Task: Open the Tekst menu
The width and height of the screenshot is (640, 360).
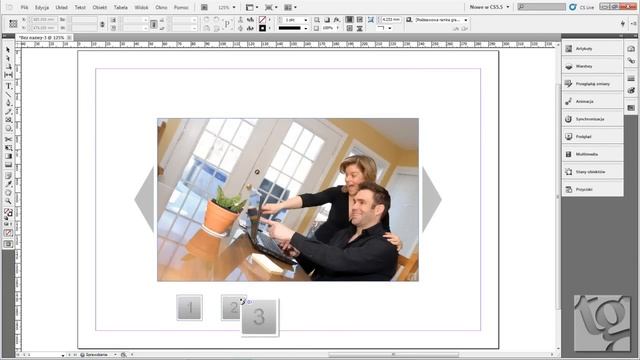Action: tap(80, 7)
